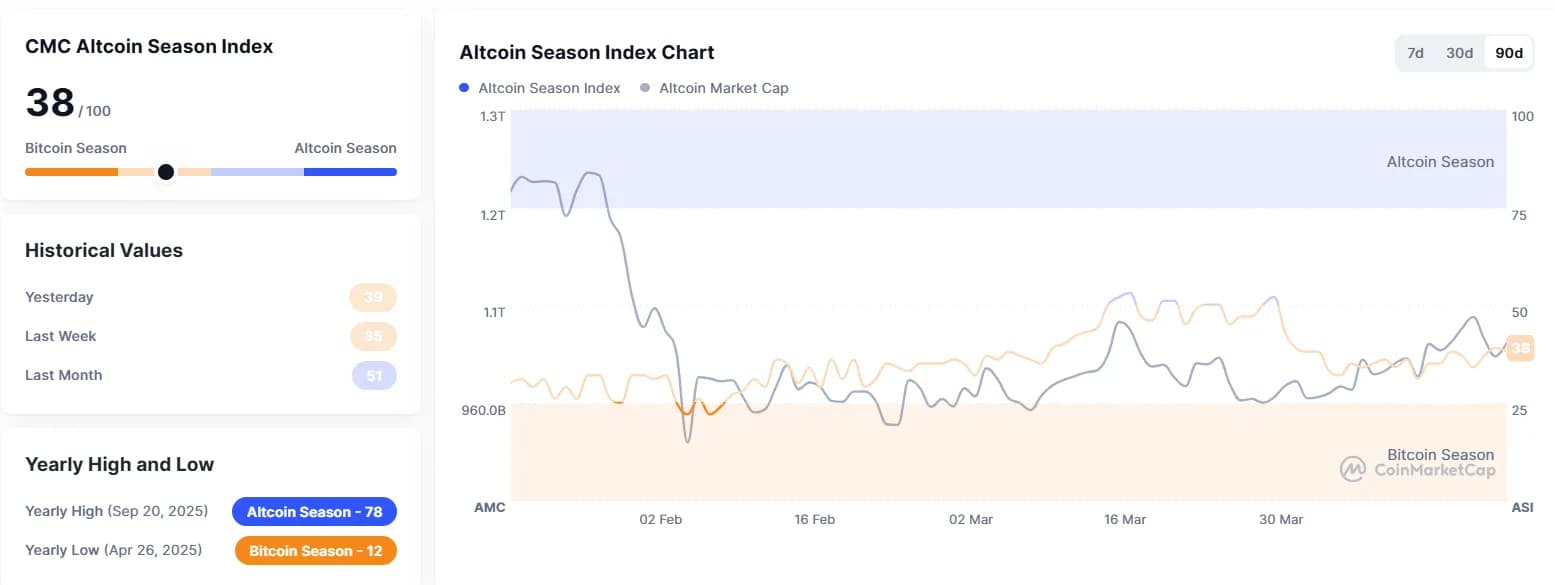Click the 16 Mar date axis marker
The image size is (1555, 585).
pyautogui.click(x=1125, y=520)
